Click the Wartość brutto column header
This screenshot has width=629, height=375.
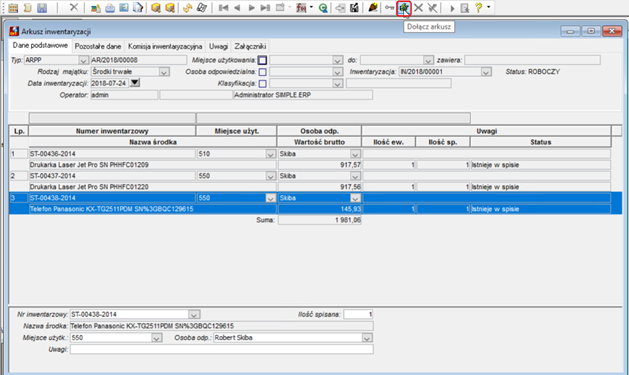pos(319,142)
